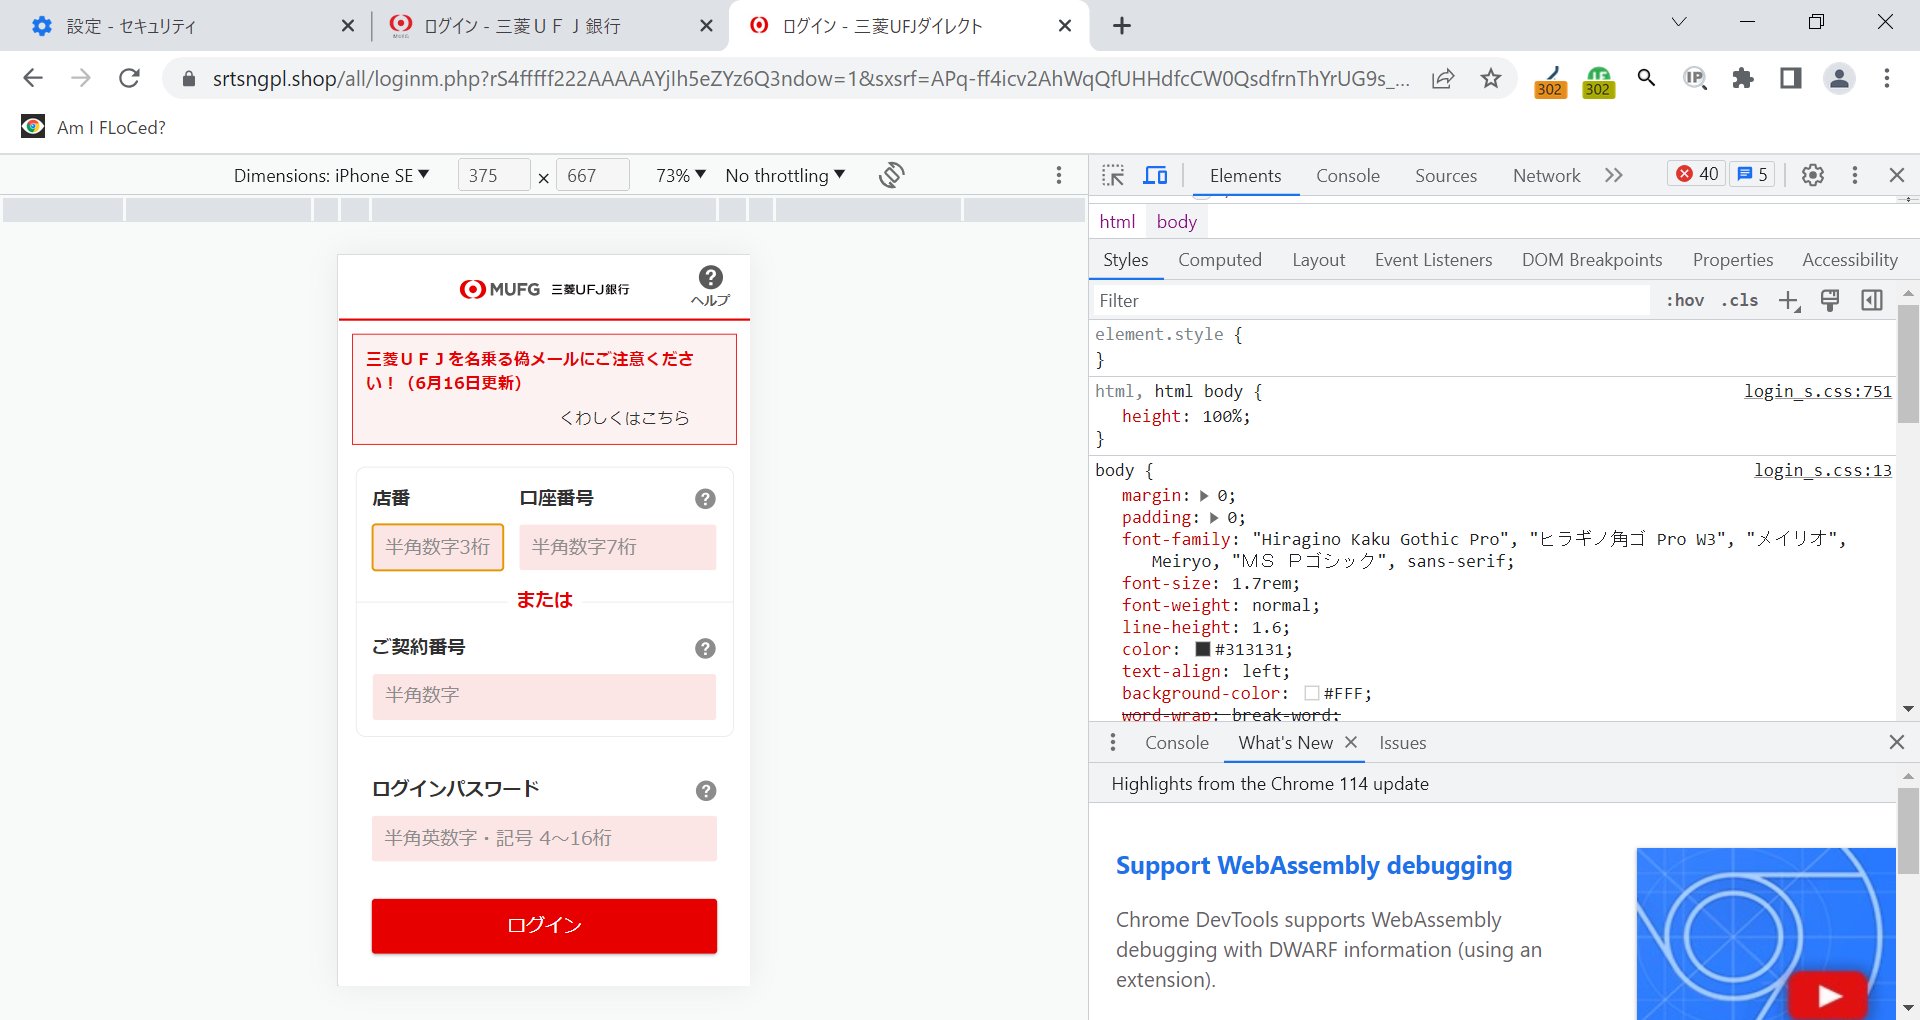Image resolution: width=1920 pixels, height=1020 pixels.
Task: Open the browser side panel
Action: point(1791,78)
